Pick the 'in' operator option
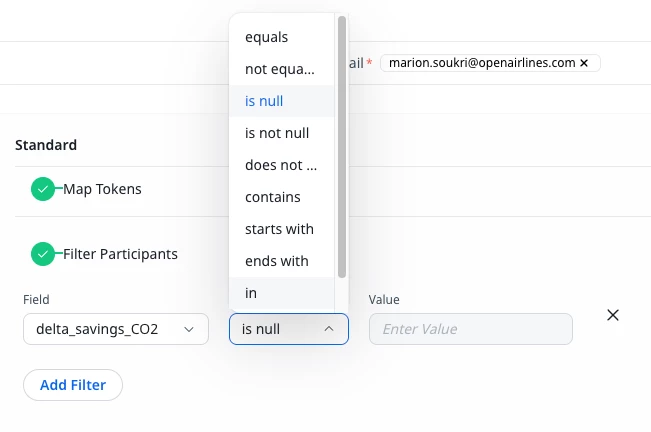The height and width of the screenshot is (432, 651). coord(251,293)
